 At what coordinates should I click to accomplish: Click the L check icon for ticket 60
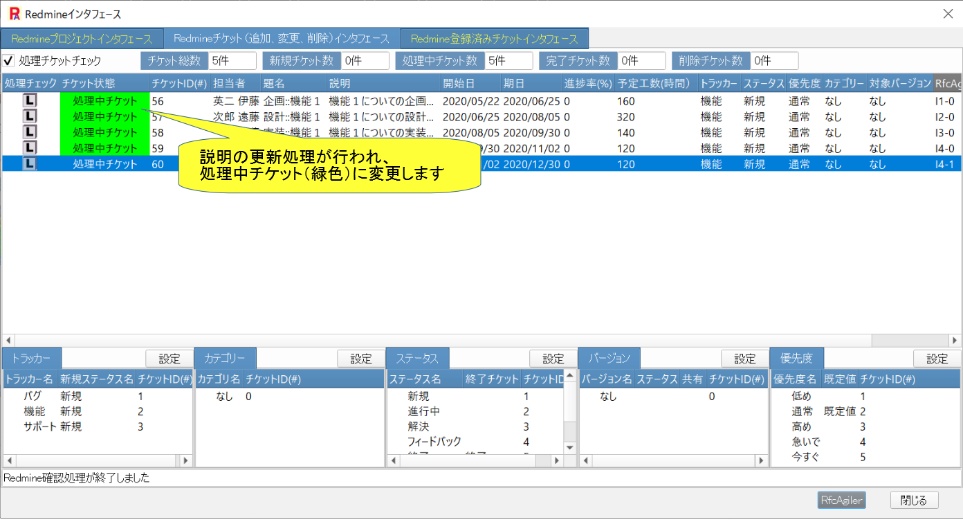click(29, 164)
